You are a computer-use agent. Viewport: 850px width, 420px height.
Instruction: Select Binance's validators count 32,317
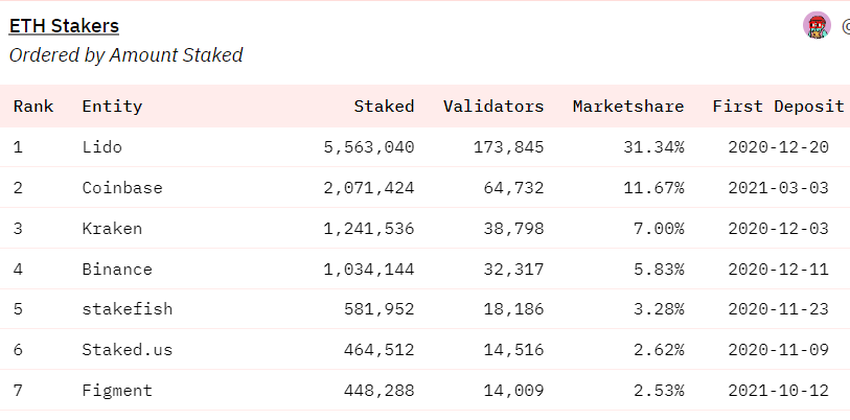point(513,269)
